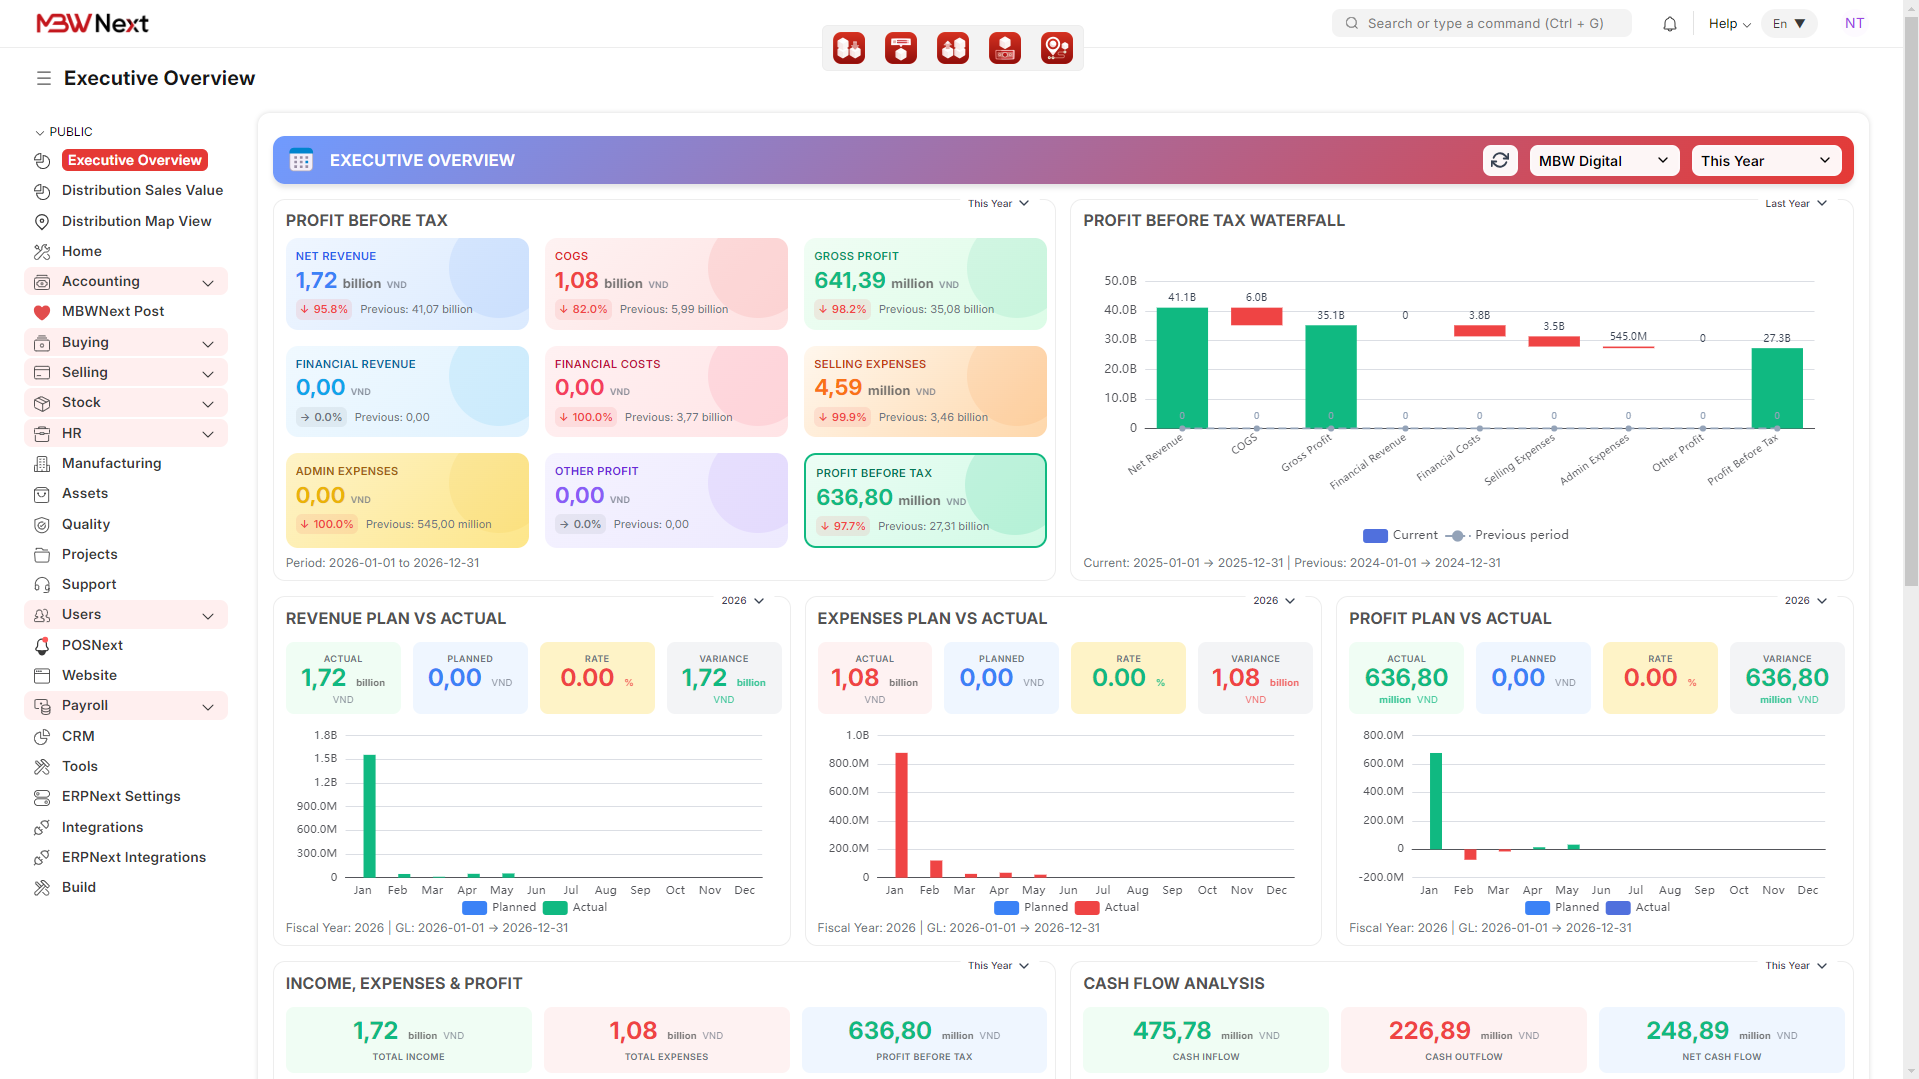Click the Build sidebar icon
The height and width of the screenshot is (1079, 1919).
point(42,888)
